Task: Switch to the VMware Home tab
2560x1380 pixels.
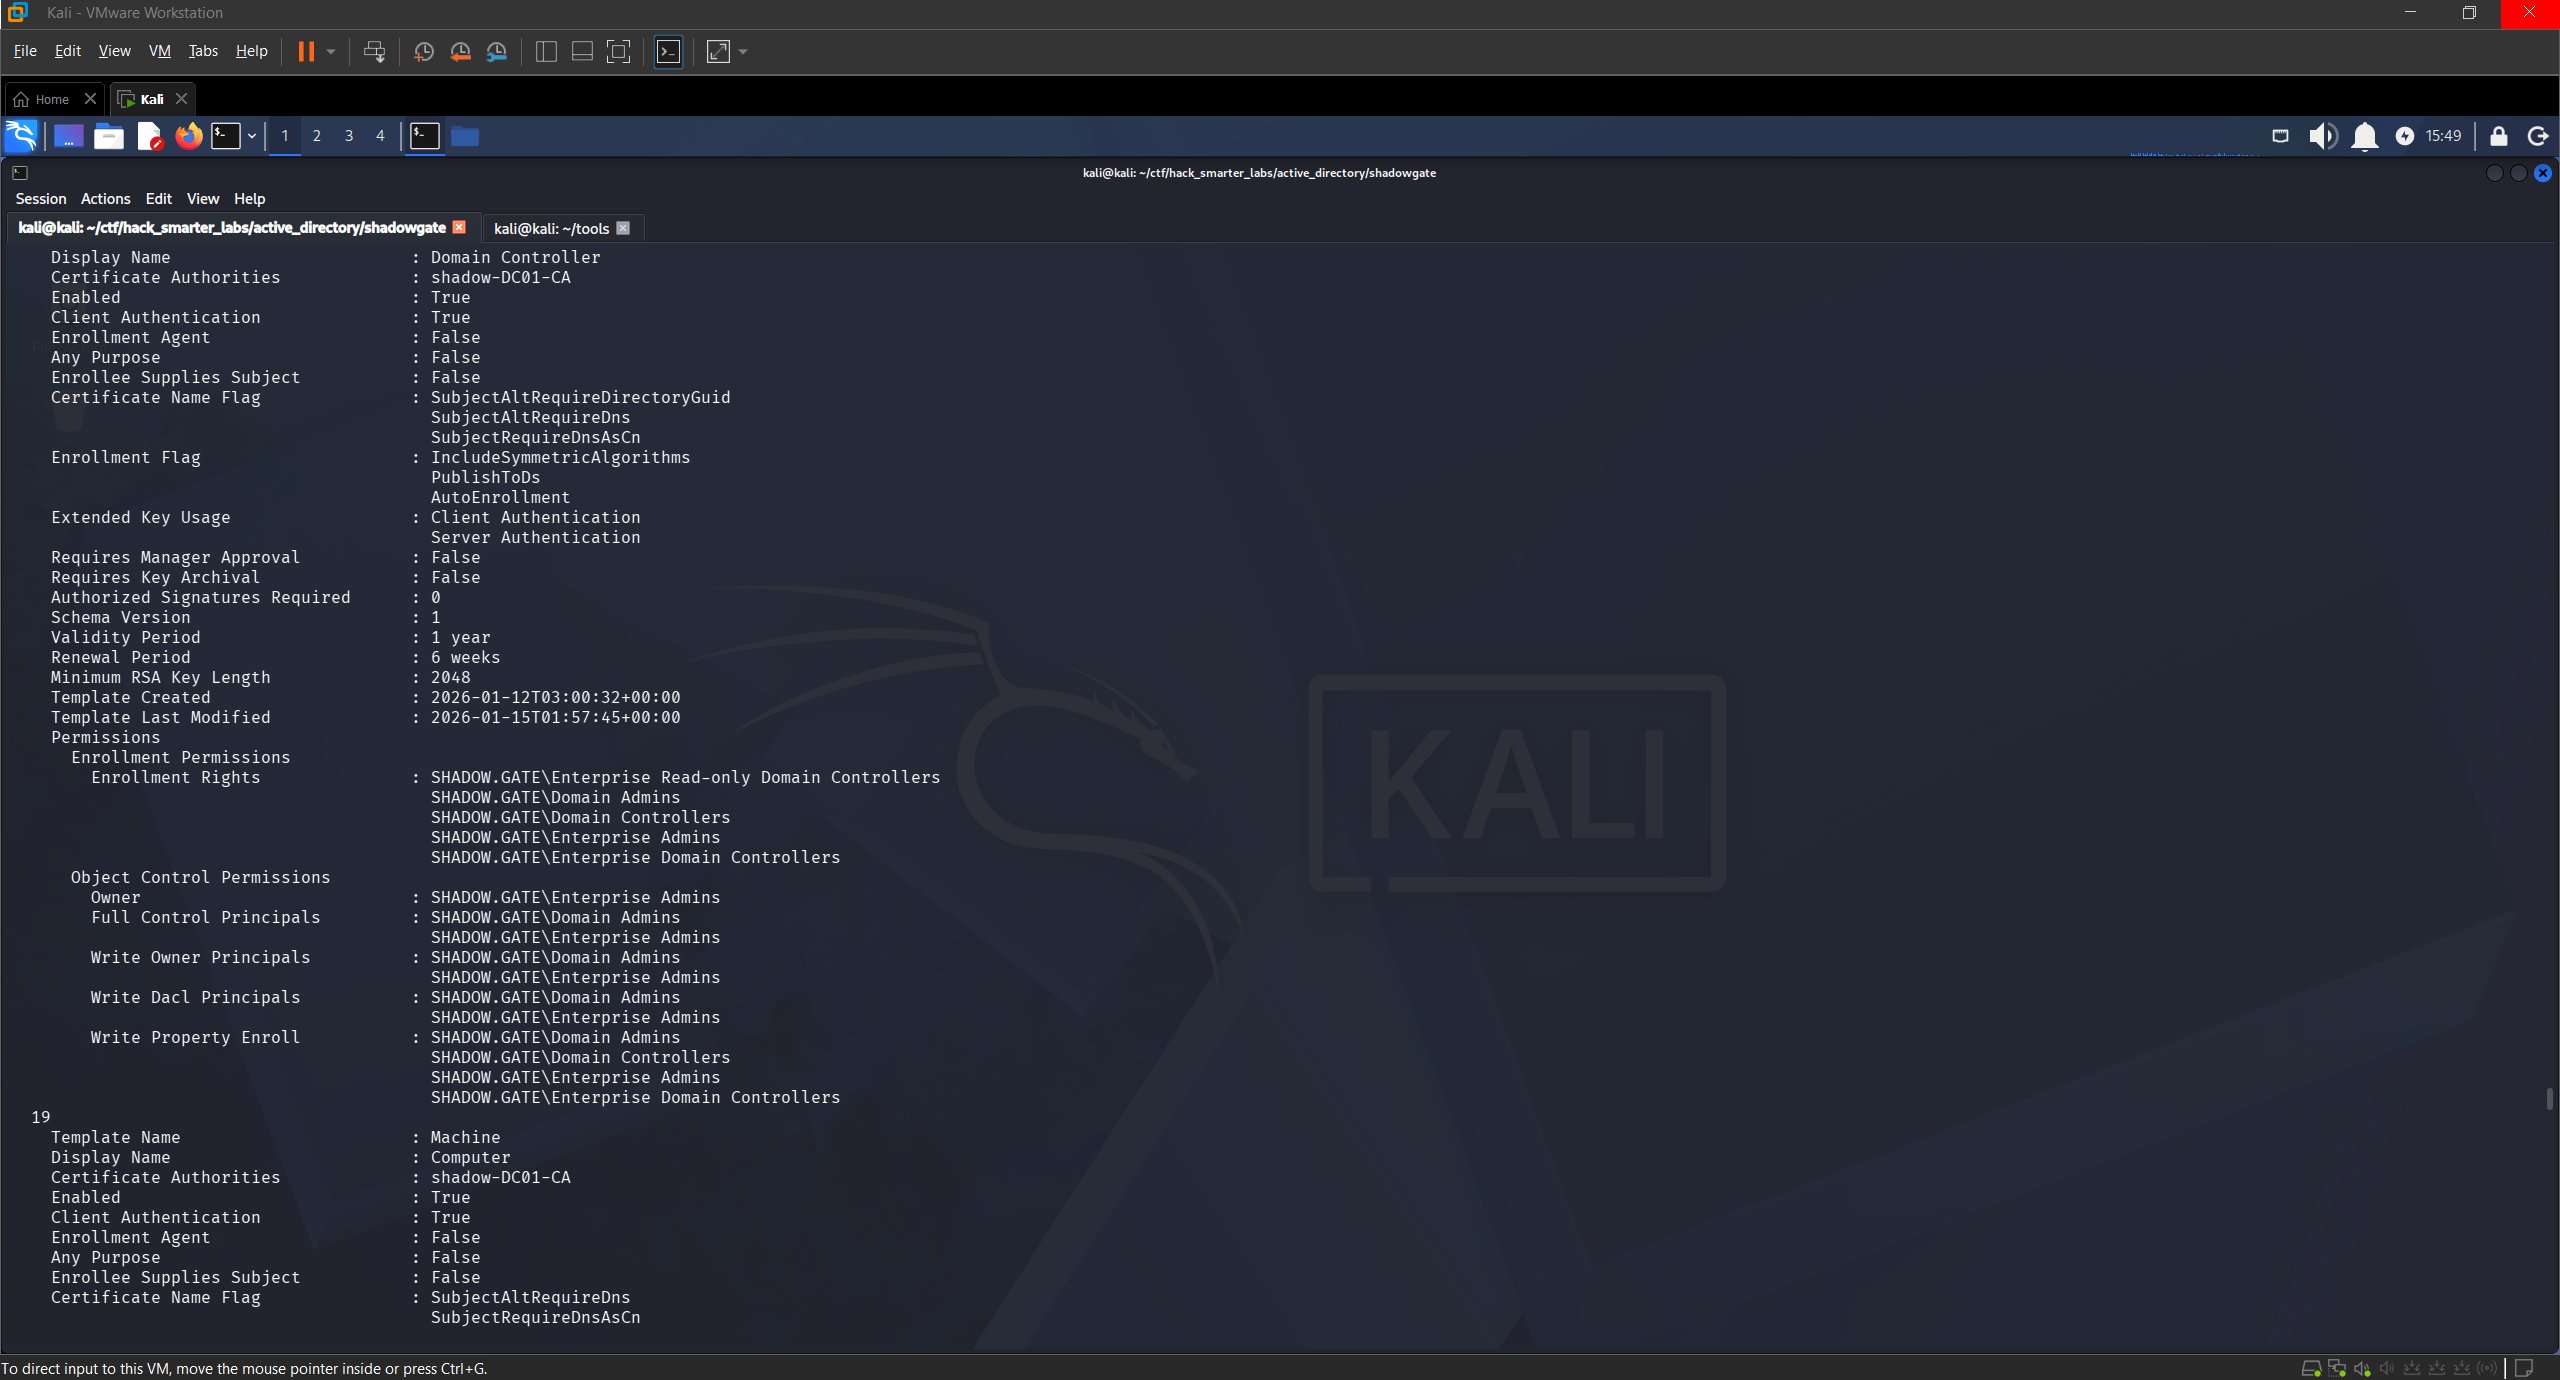Action: coord(52,99)
